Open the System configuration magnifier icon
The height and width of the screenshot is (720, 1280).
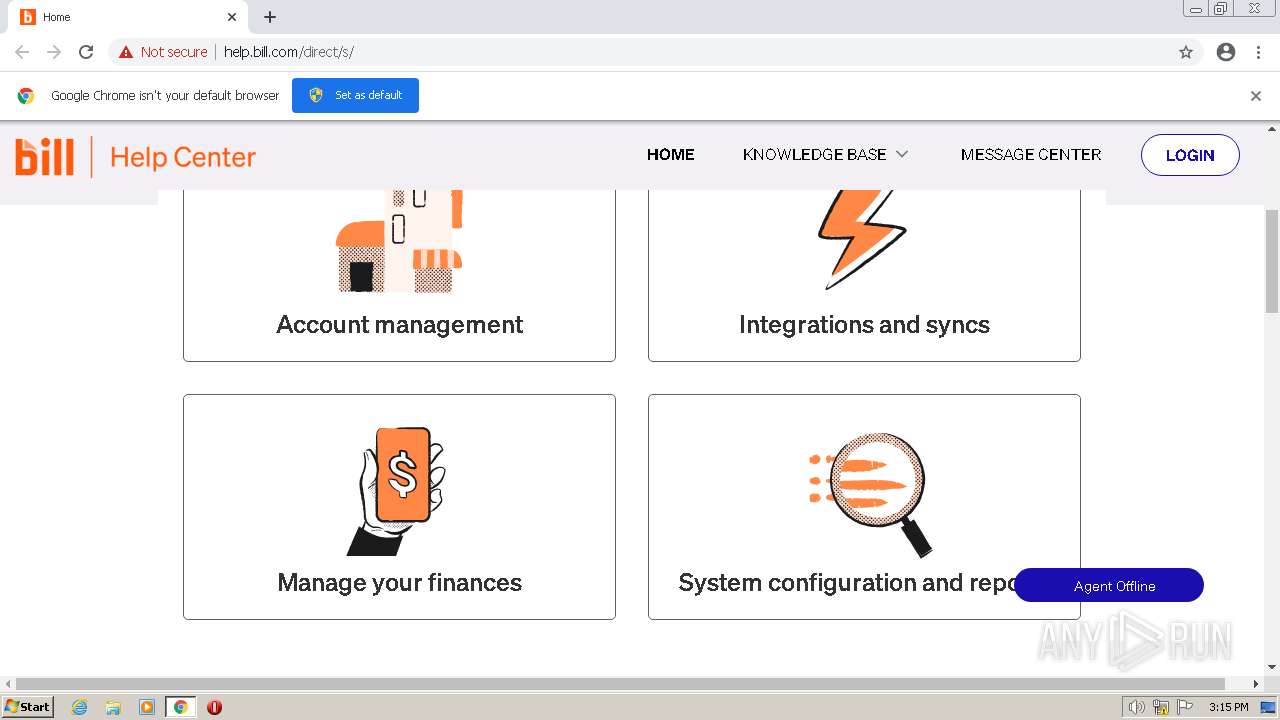pyautogui.click(x=868, y=494)
